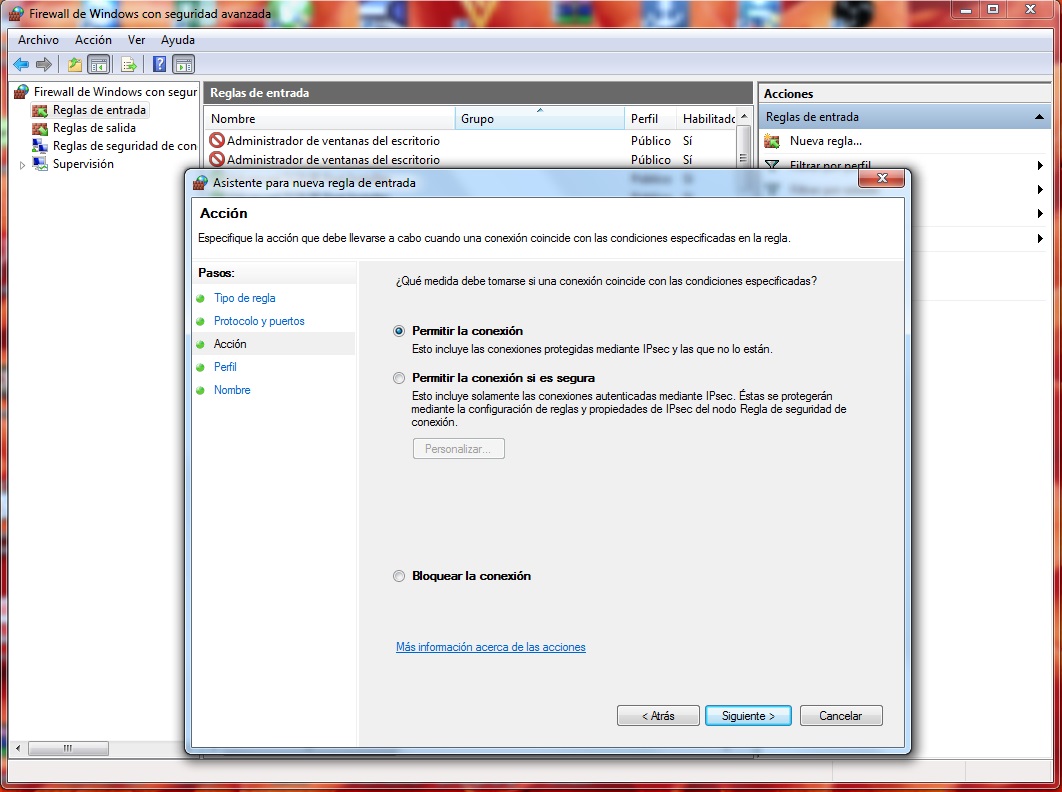
Task: Go to the Perfil wizard step
Action: [225, 367]
